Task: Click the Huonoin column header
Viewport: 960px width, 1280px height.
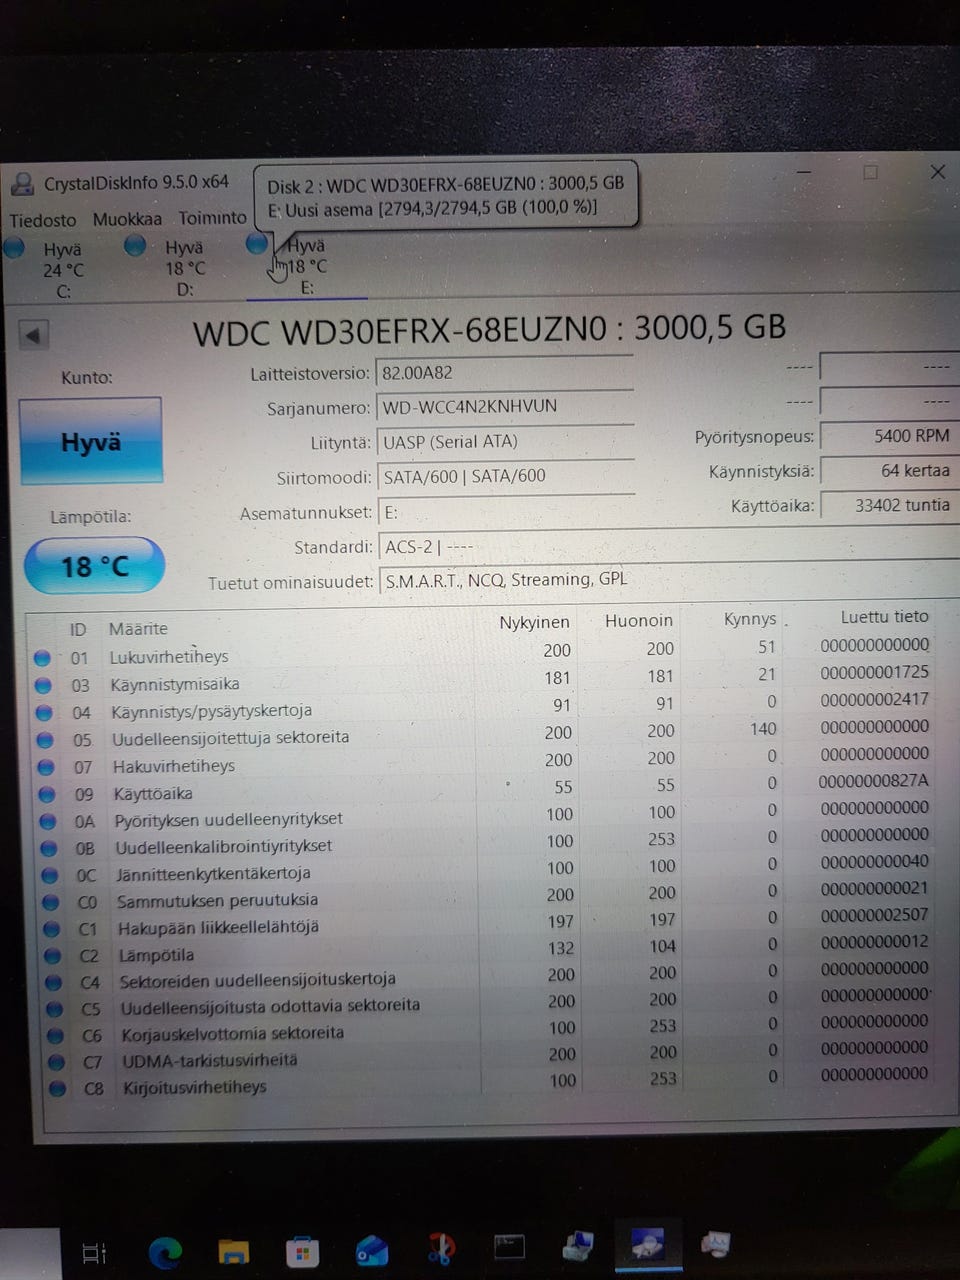Action: (x=639, y=620)
